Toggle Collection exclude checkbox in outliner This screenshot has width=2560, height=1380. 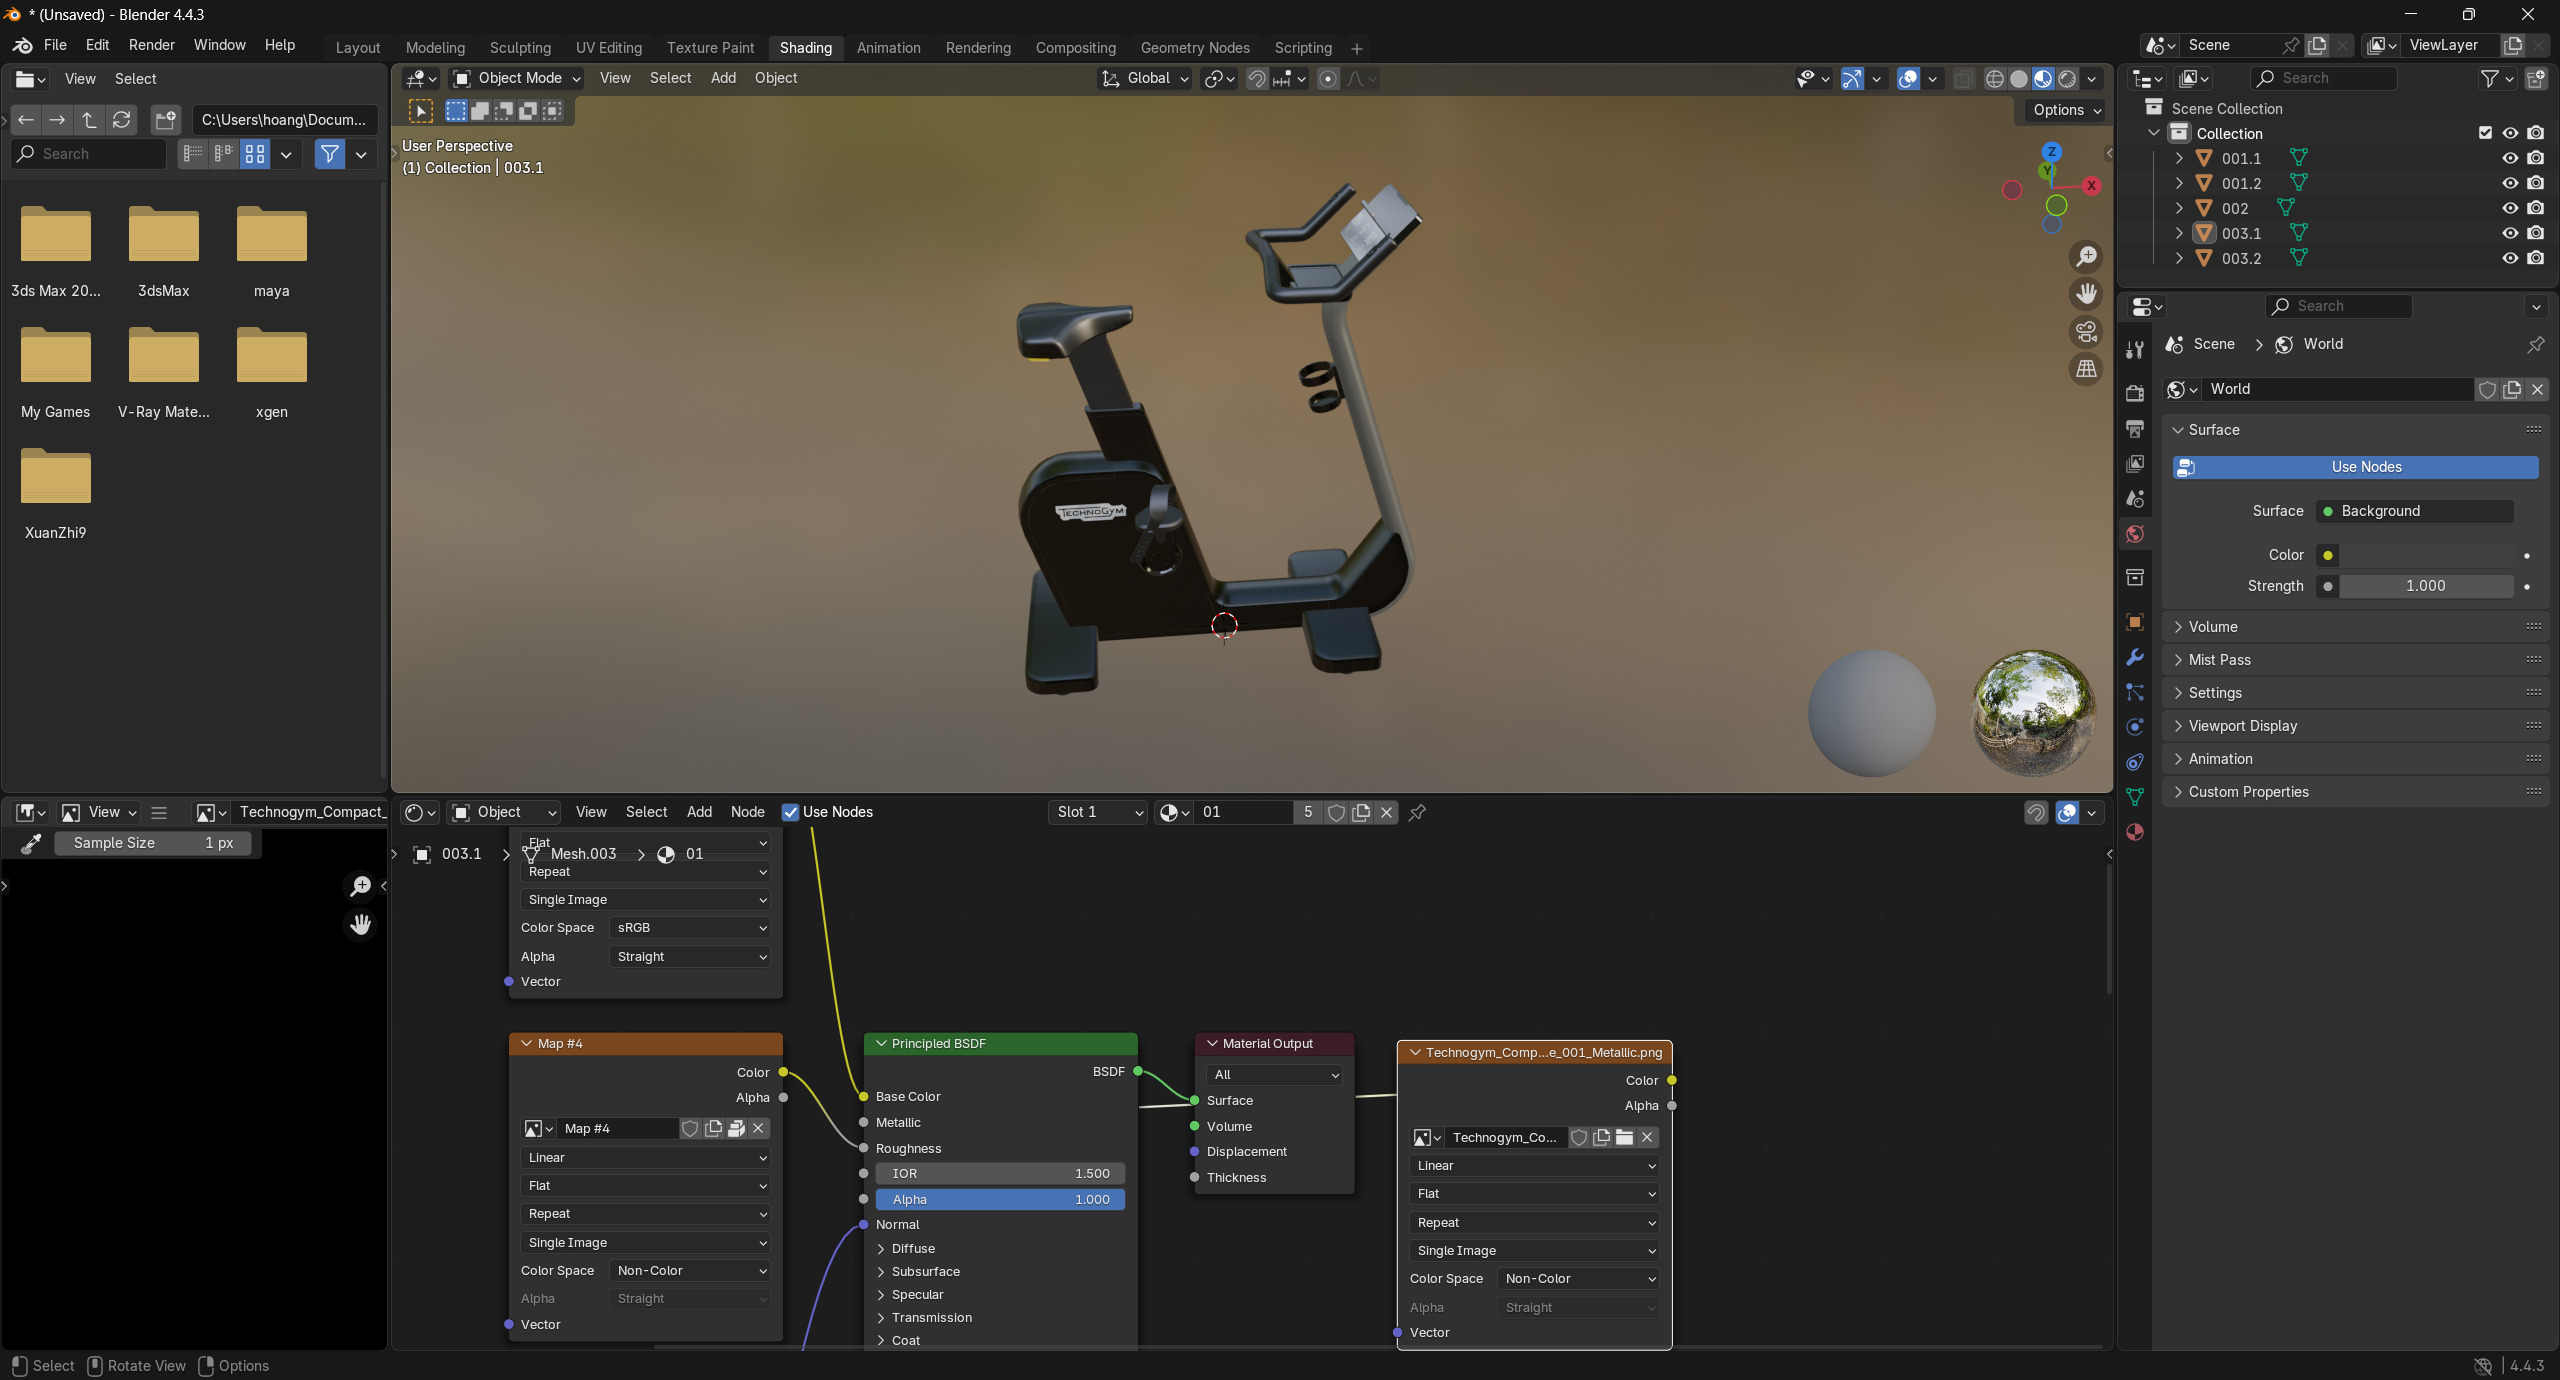tap(2485, 133)
